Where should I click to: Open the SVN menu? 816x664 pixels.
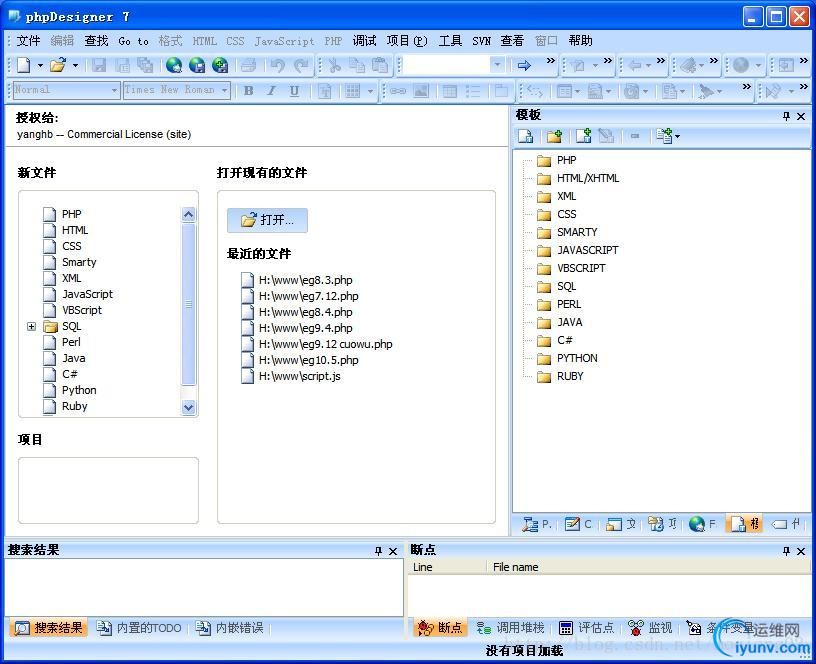pos(481,41)
